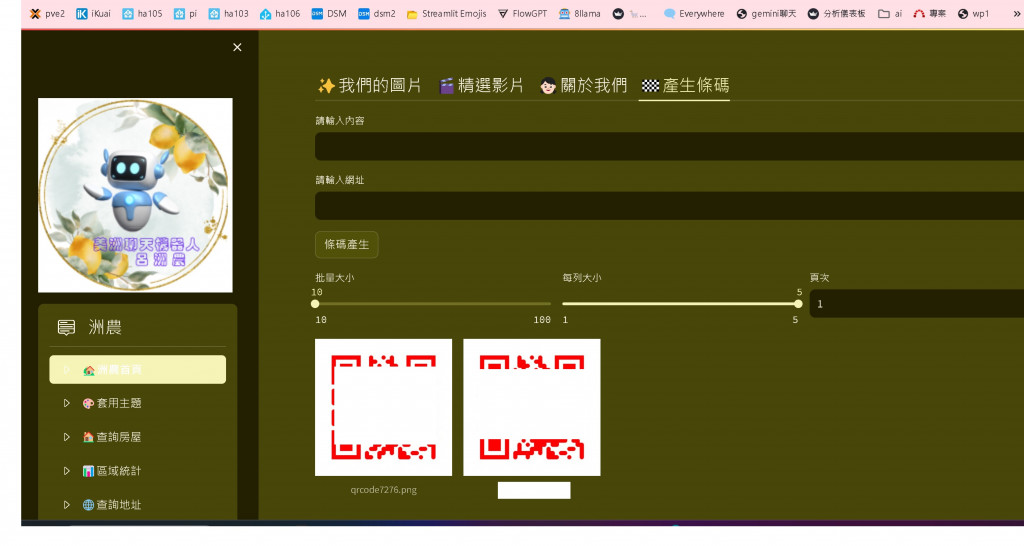Close the sidebar with the X button
Image resolution: width=1024 pixels, height=546 pixels.
pyautogui.click(x=237, y=47)
